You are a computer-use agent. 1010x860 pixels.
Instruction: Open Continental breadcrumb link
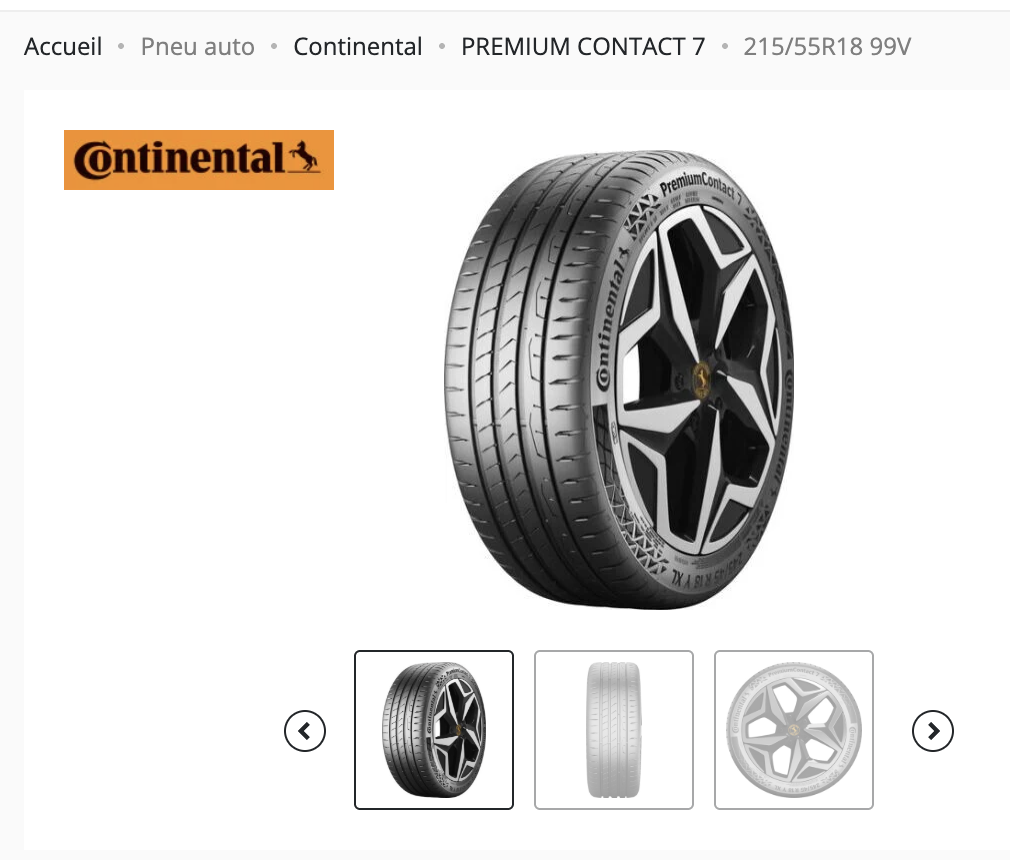click(358, 47)
